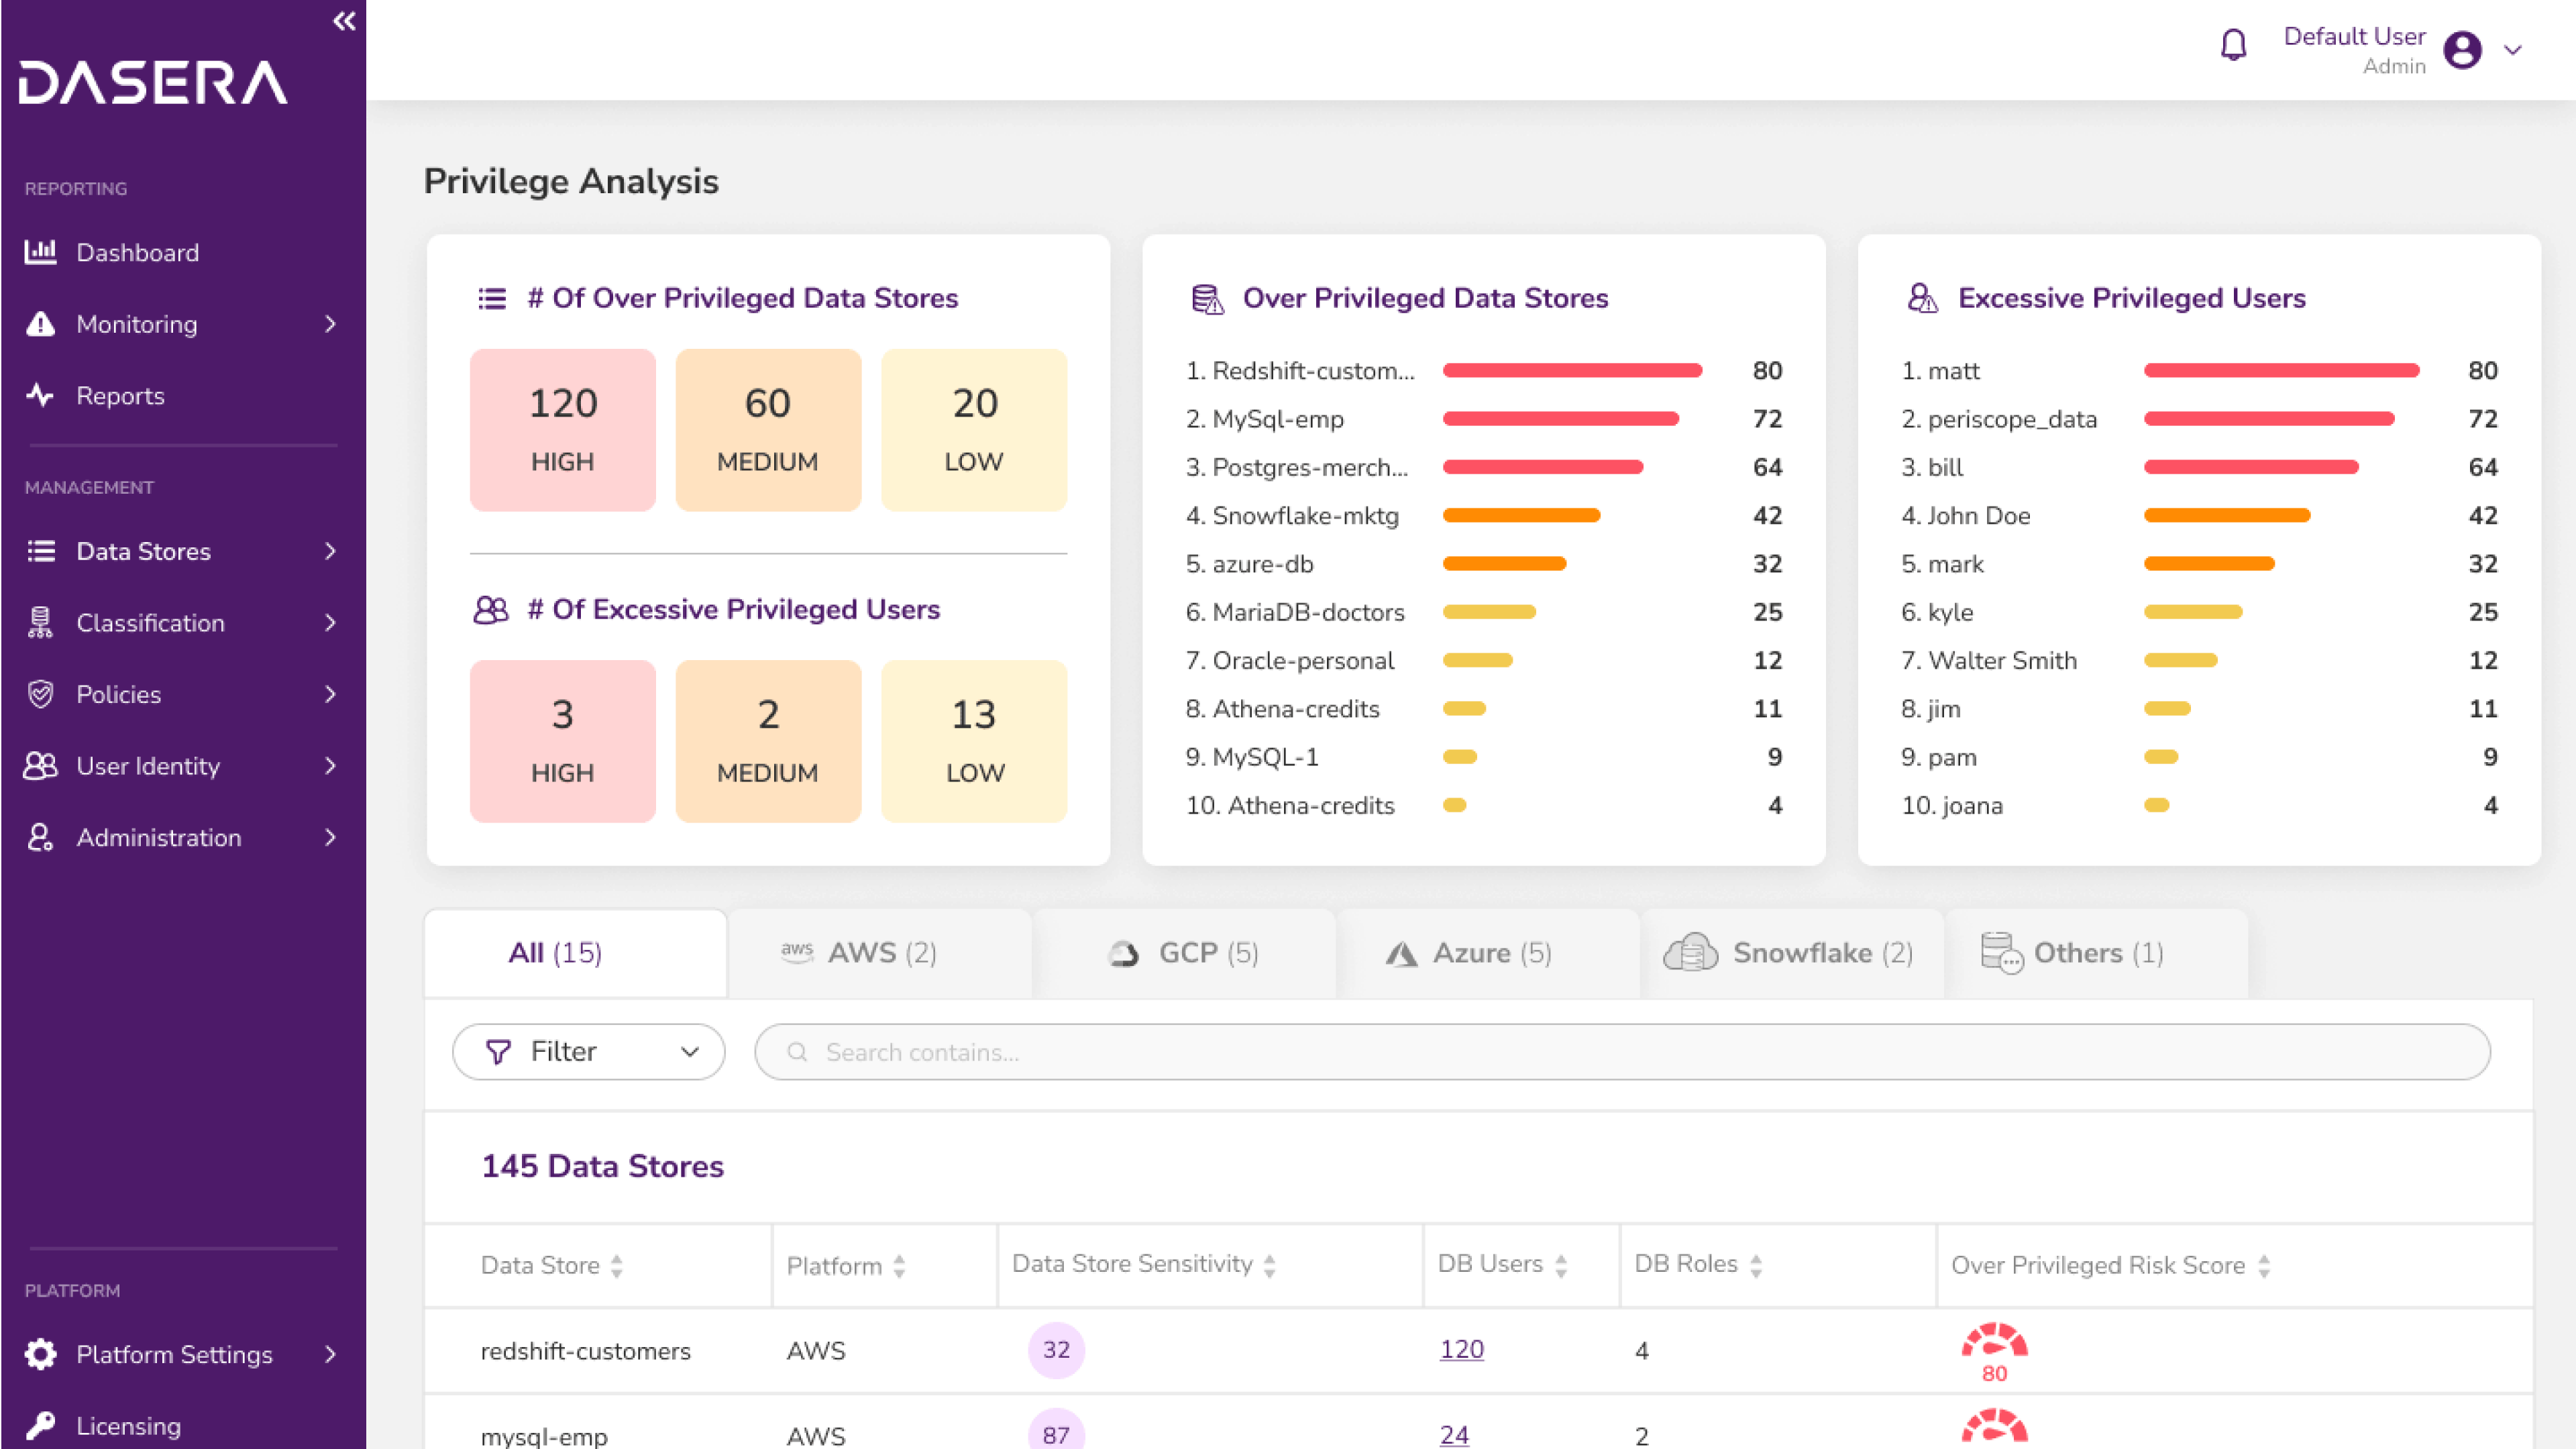The width and height of the screenshot is (2576, 1449).
Task: Click the Reports pulse icon
Action: 40,395
